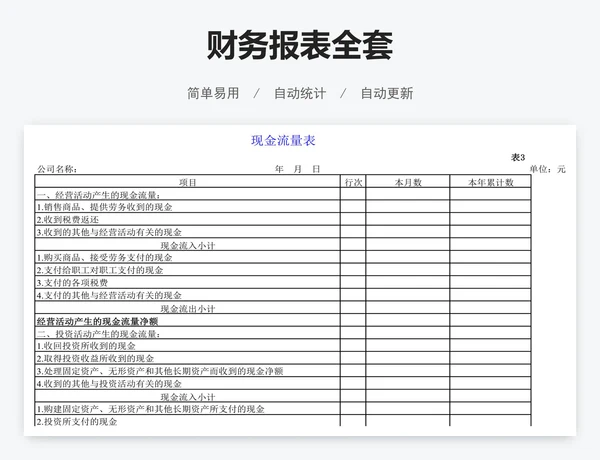This screenshot has width=600, height=460.
Task: Select row 3.处理固定资产、无形资产 现金净额
Action: click(x=283, y=371)
